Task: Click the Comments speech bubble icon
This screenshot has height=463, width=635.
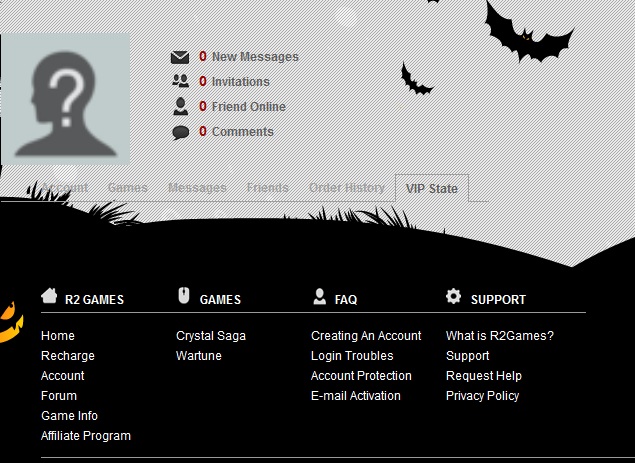Action: [180, 132]
